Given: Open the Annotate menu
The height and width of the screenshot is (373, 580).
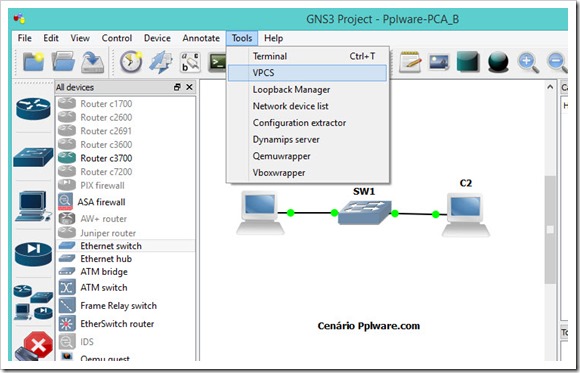Looking at the screenshot, I should pos(201,38).
